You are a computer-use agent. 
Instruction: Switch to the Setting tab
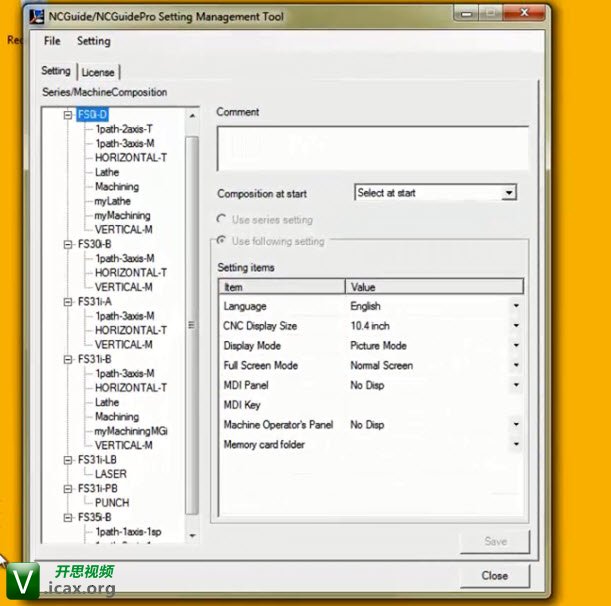pyautogui.click(x=56, y=71)
